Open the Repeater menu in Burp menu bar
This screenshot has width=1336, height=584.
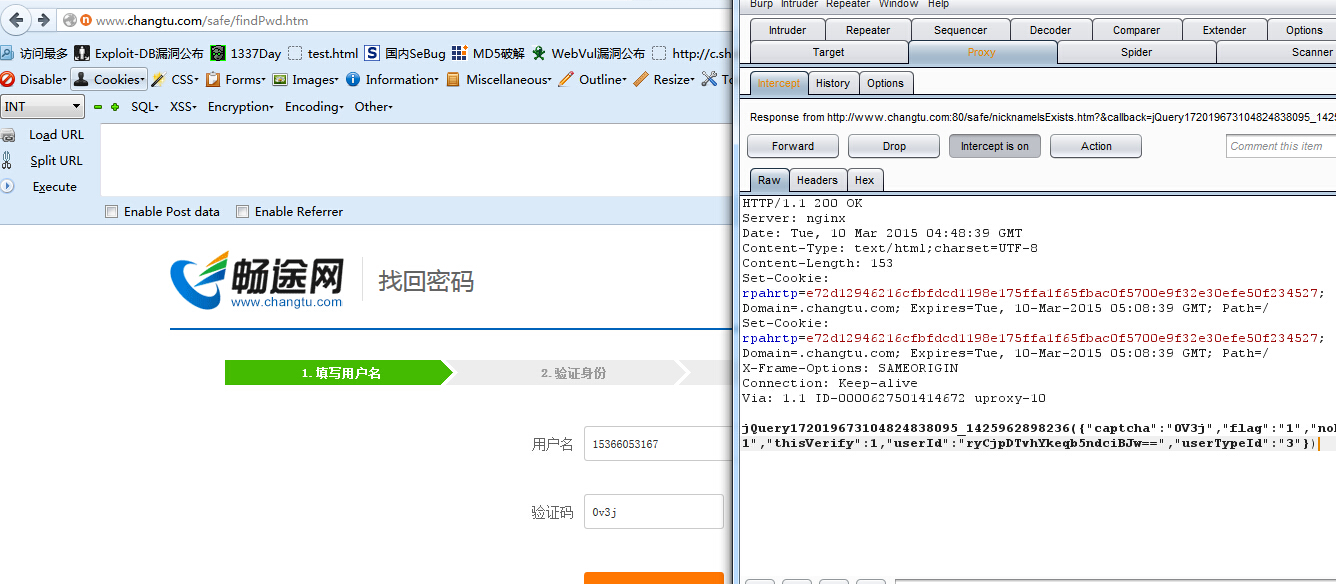pos(847,4)
